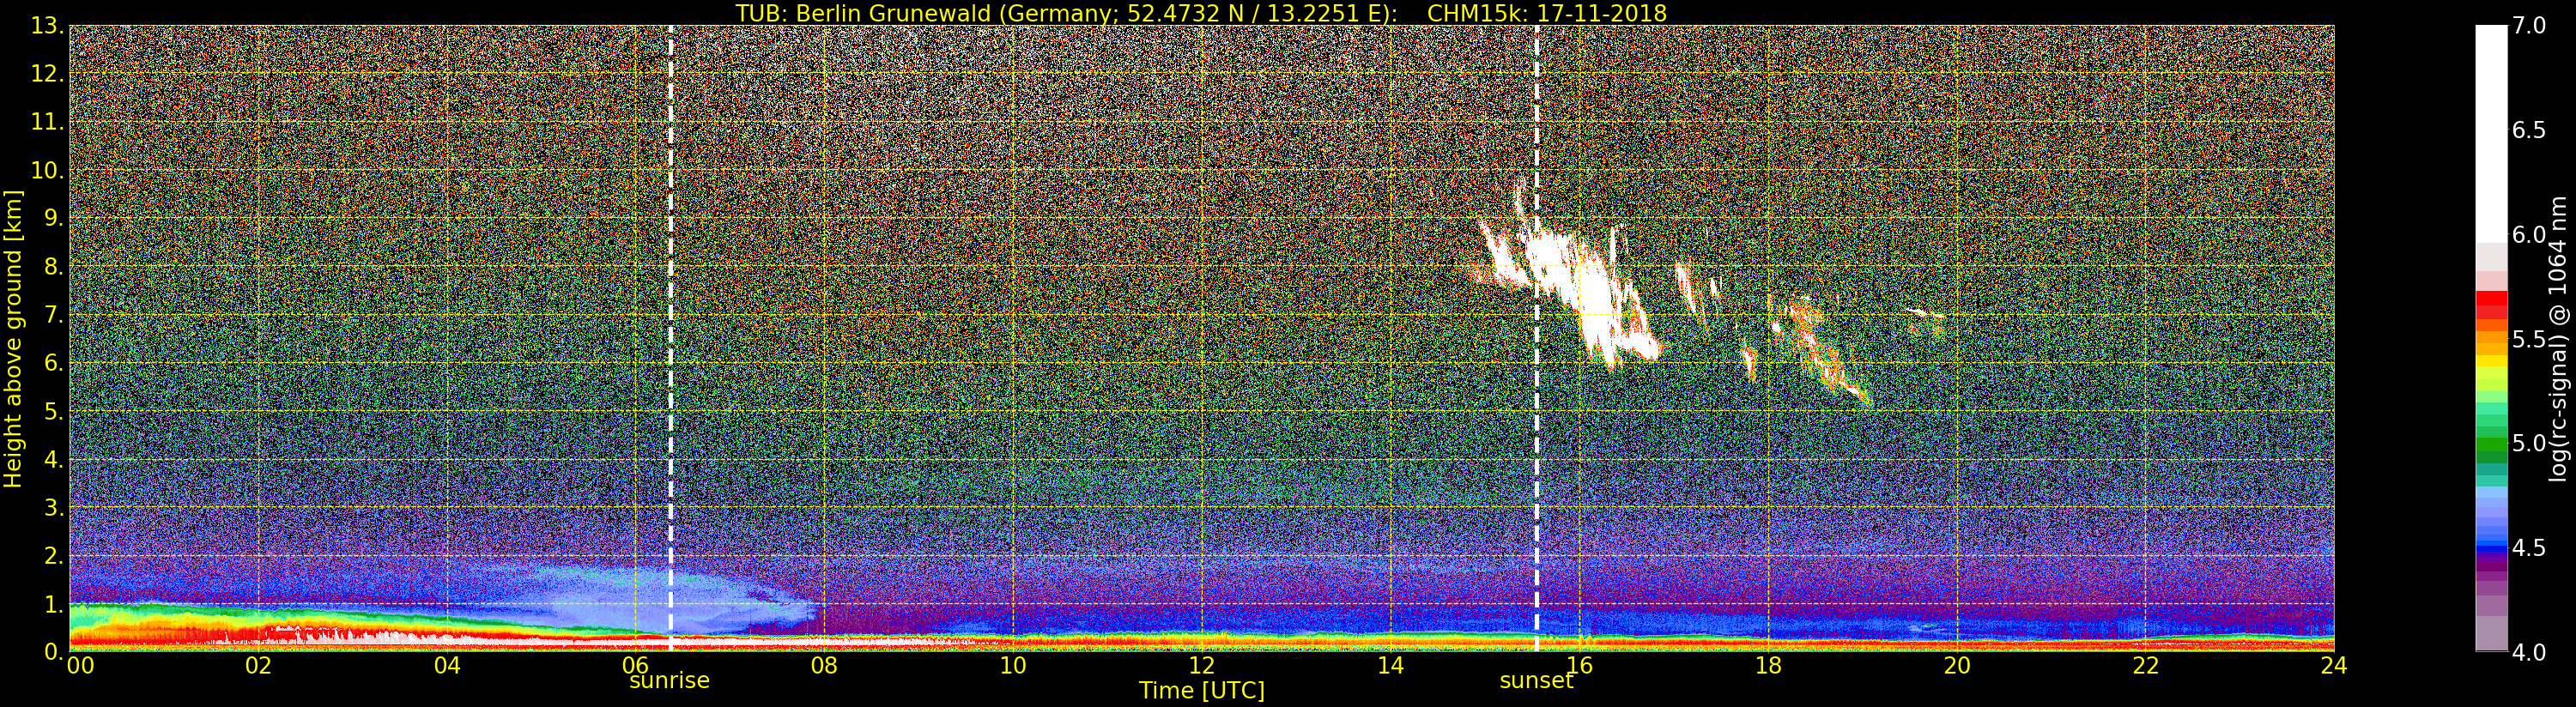
Task: Click the height axis tick '2.'
Action: [x=54, y=555]
